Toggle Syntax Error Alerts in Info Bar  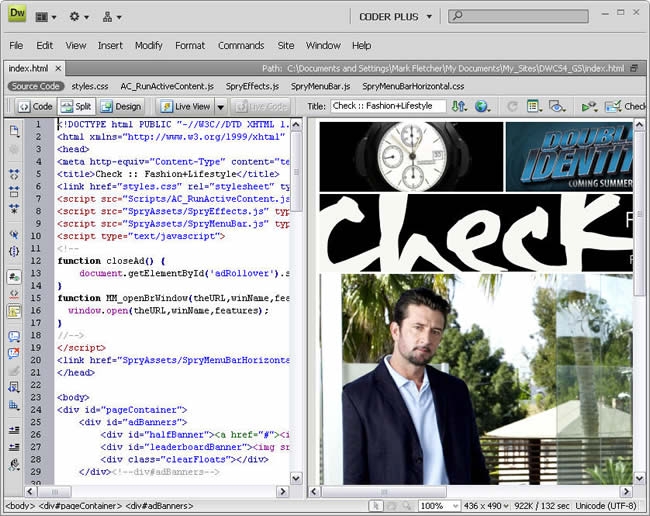point(14,311)
